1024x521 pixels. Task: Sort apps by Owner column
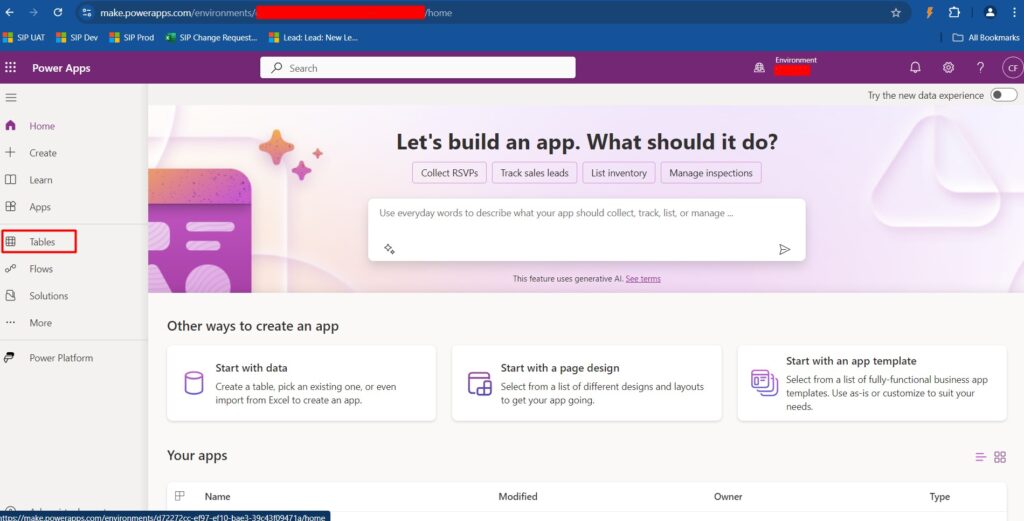pos(728,497)
